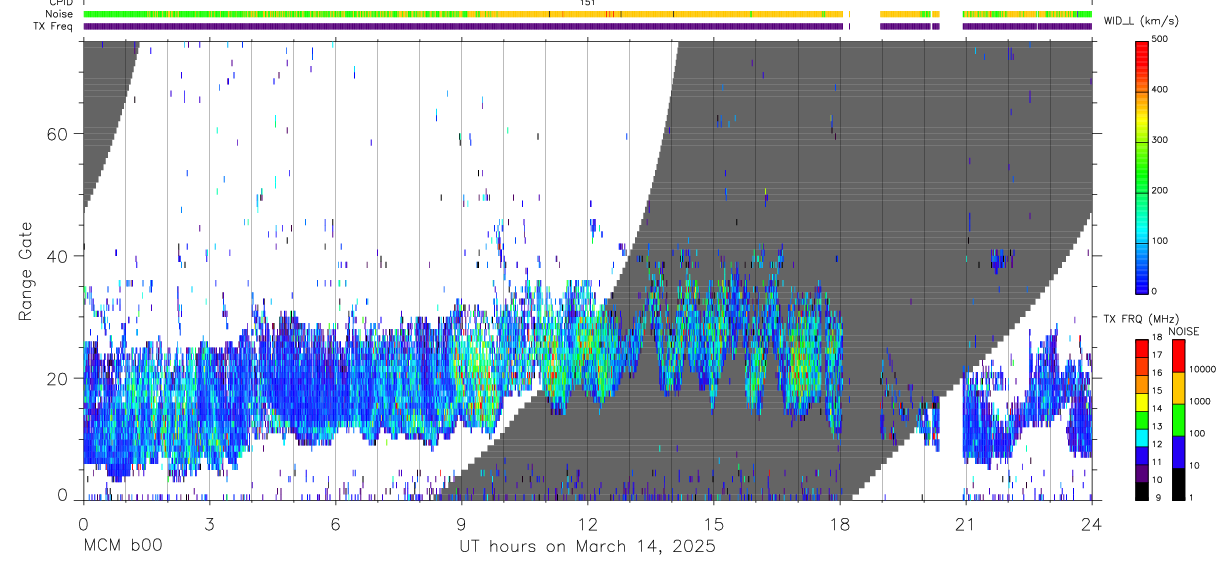Click the x-axis tick label '3'
1228x567 pixels.
point(209,524)
